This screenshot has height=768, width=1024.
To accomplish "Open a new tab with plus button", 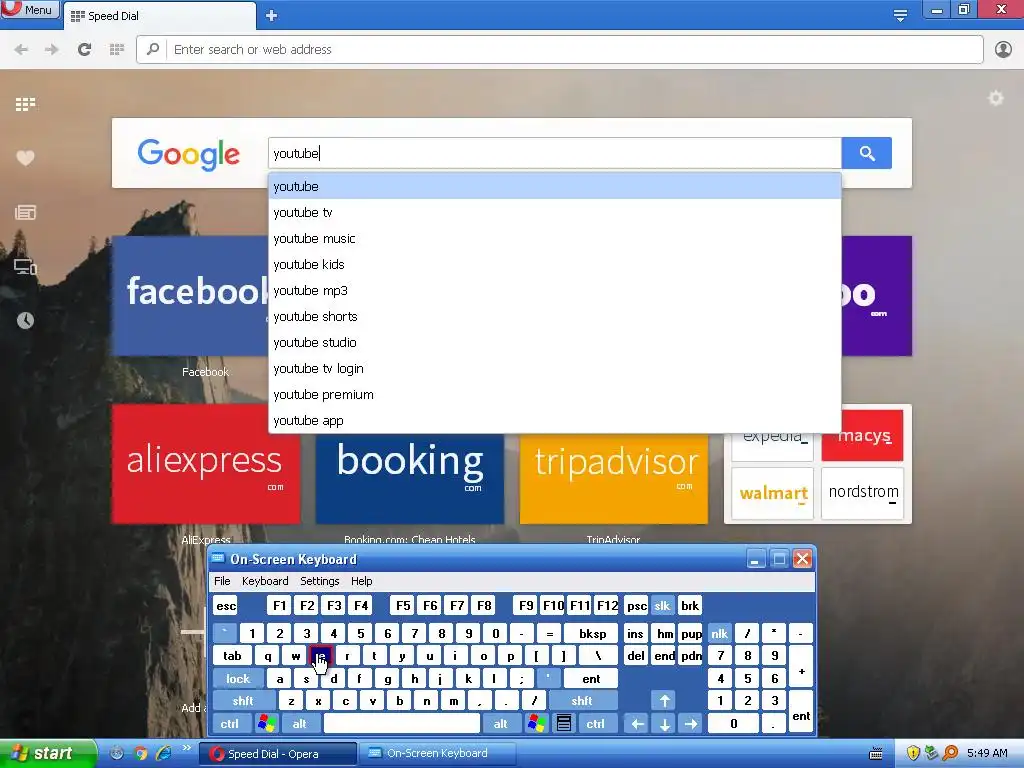I will 272,16.
